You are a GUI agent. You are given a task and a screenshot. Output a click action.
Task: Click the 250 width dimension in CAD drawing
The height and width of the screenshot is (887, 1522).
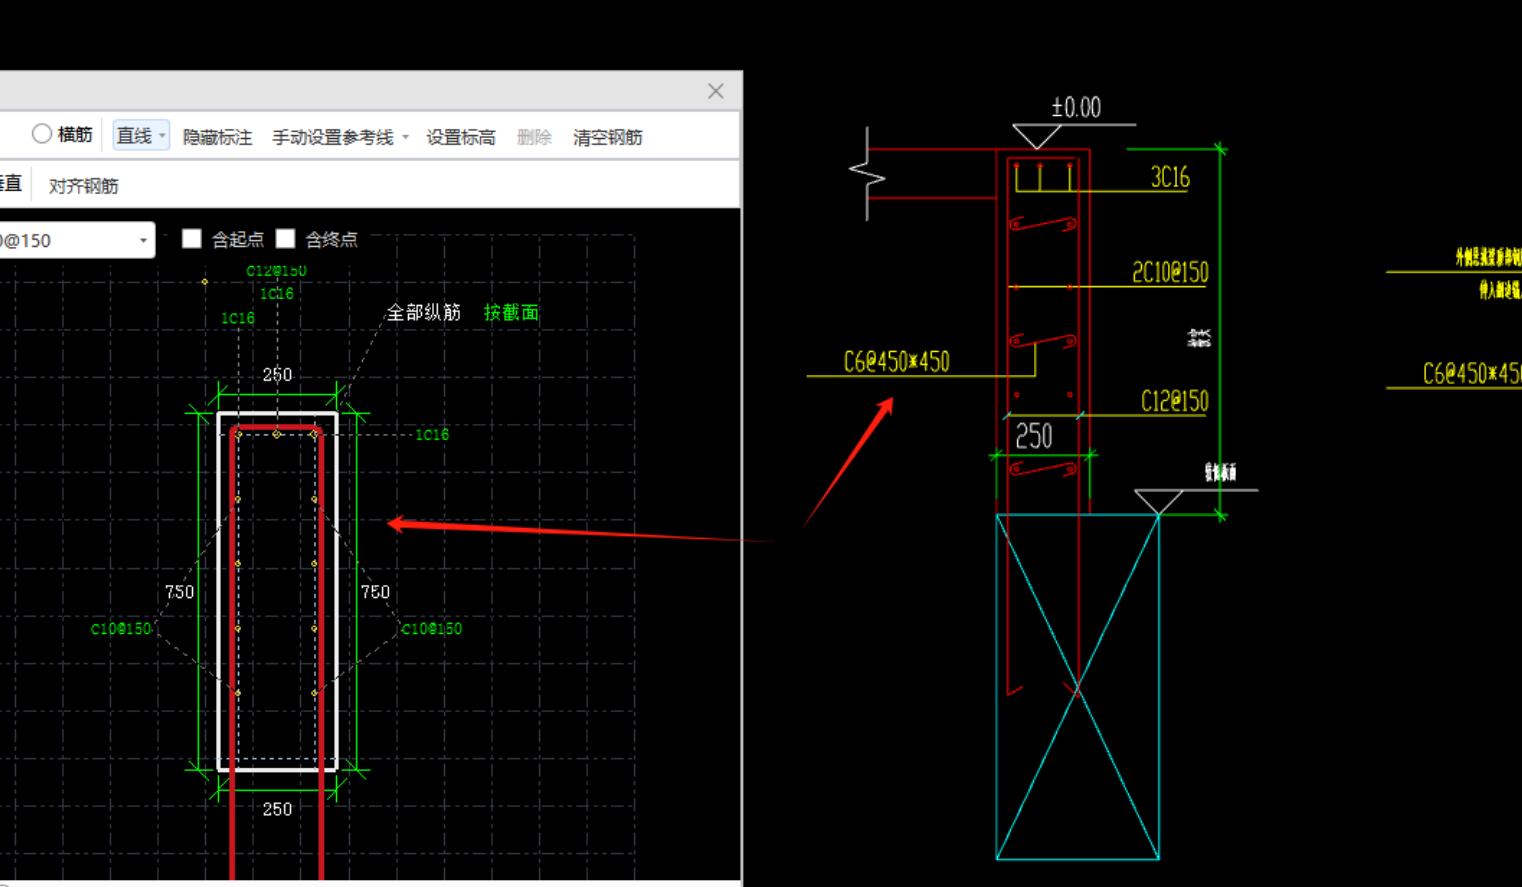pos(1034,436)
